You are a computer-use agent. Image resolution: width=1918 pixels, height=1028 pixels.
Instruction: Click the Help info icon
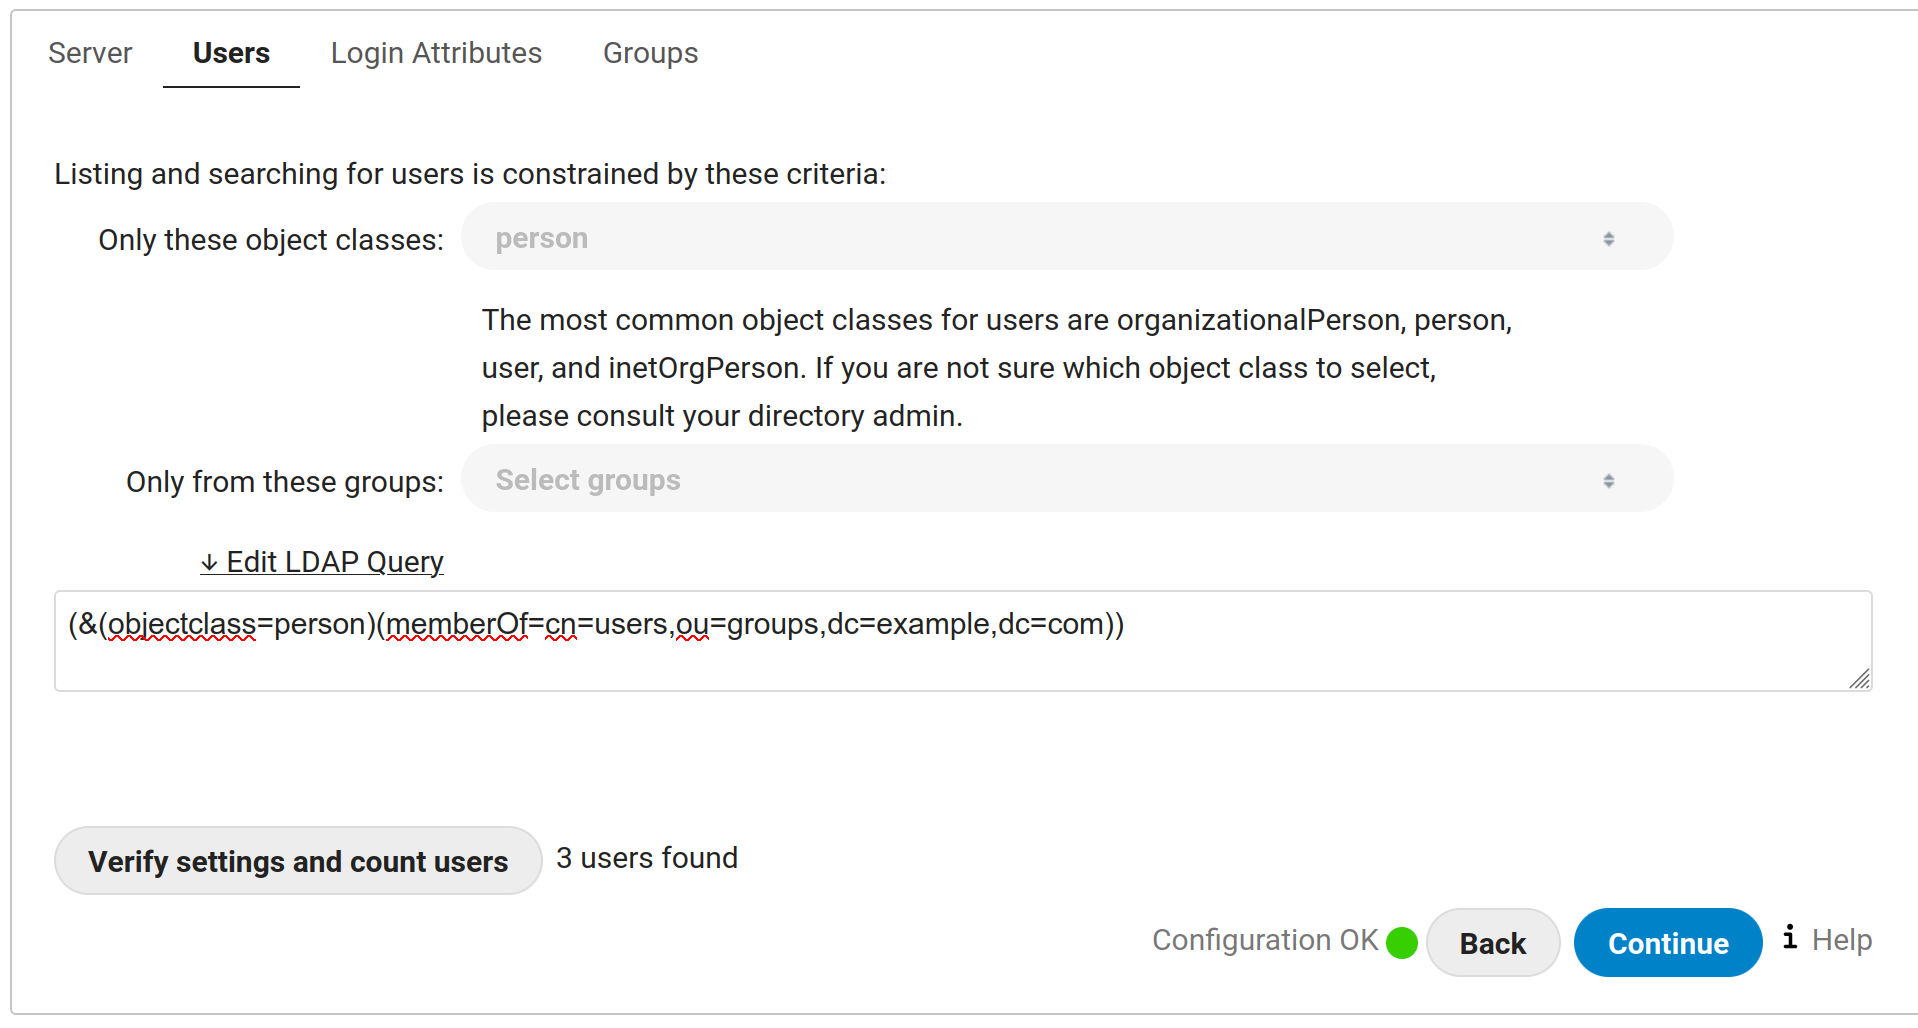(x=1790, y=938)
